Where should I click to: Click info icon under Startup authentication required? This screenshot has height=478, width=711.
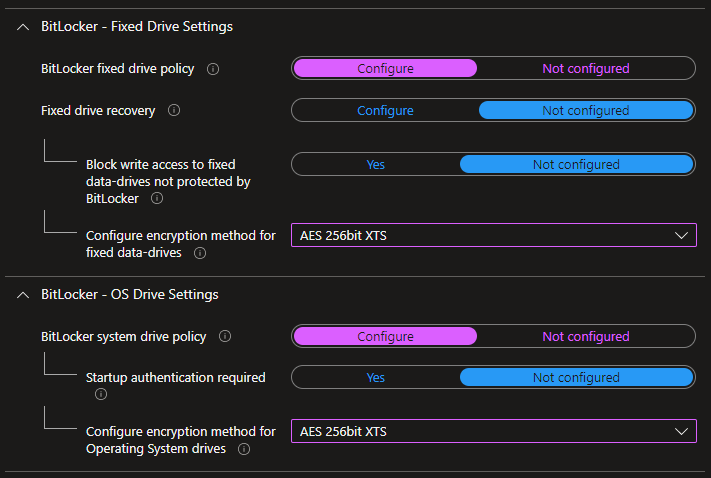click(100, 394)
